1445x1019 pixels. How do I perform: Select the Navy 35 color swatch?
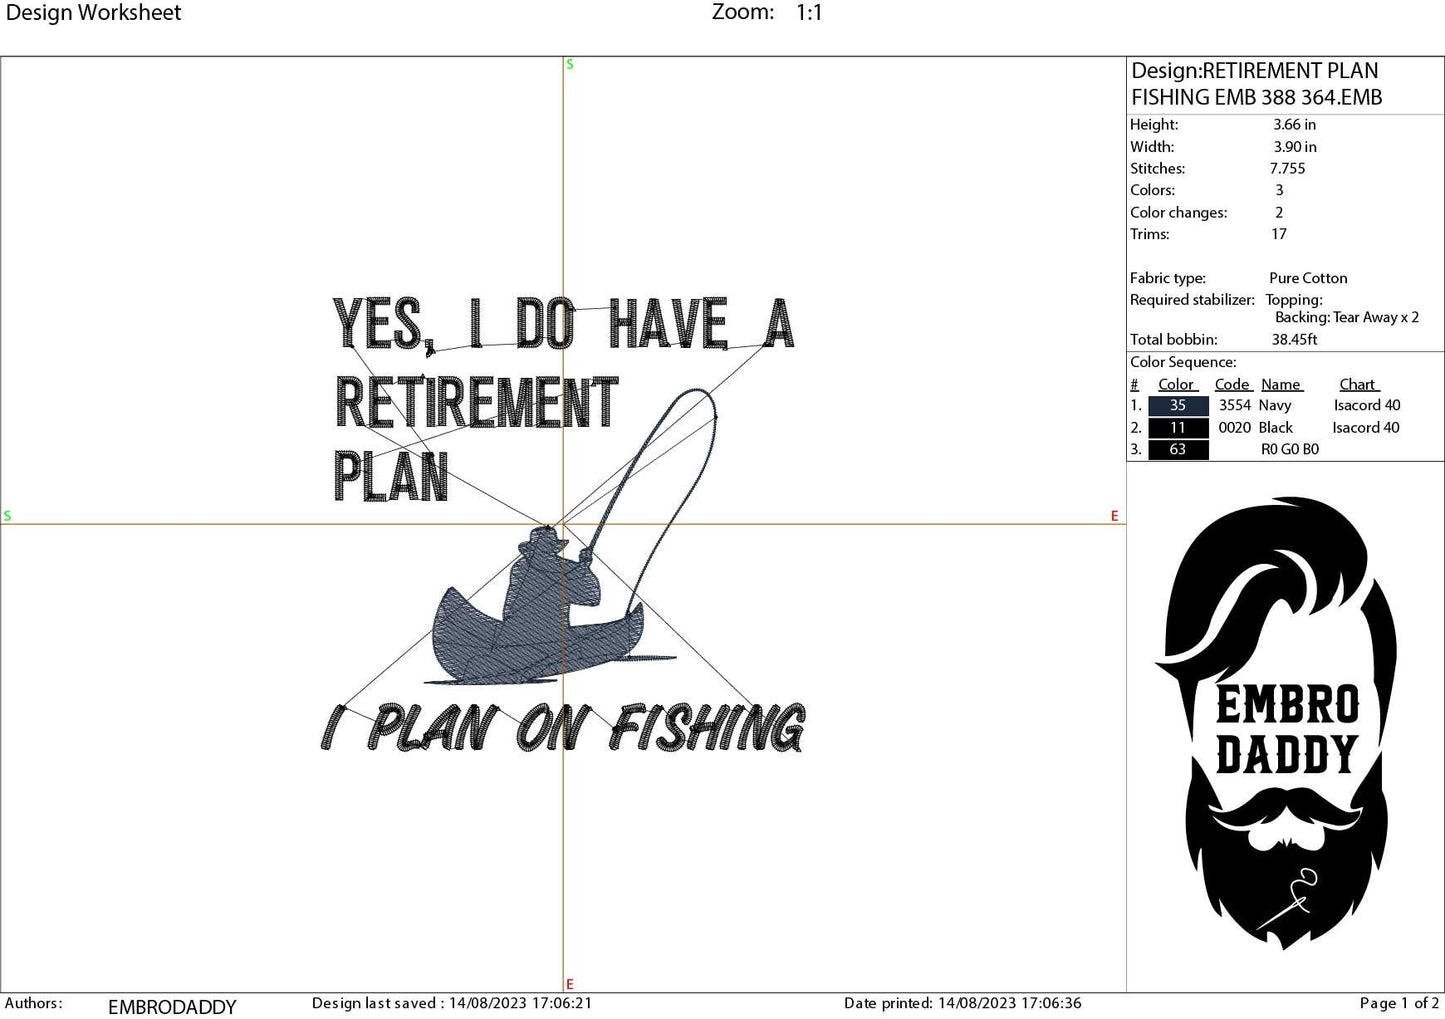click(1178, 405)
